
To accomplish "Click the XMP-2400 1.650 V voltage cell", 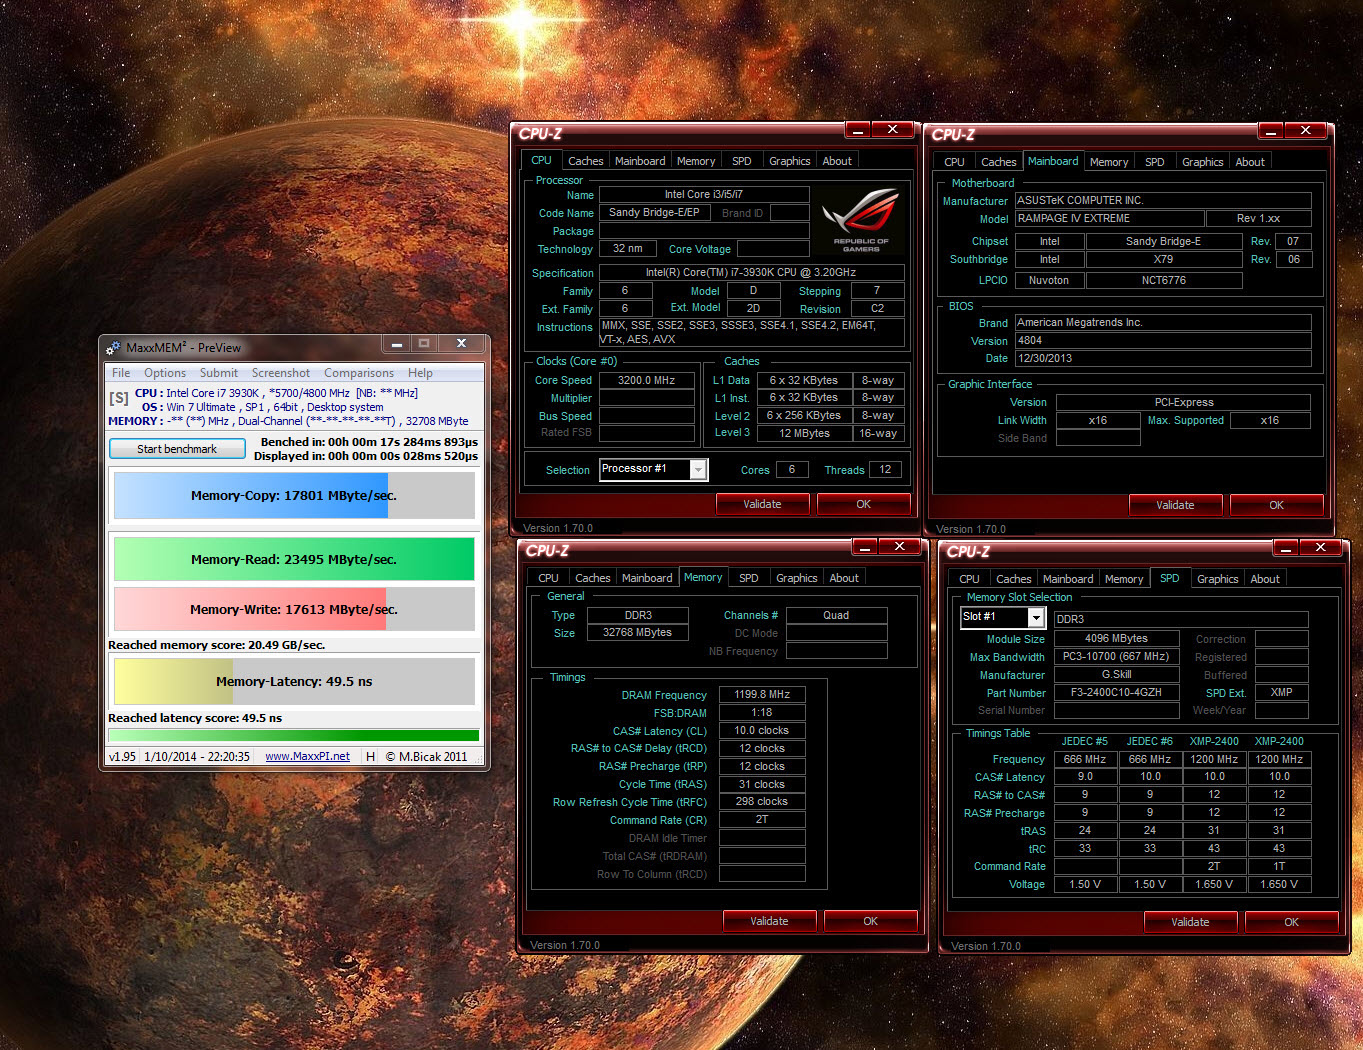I will [1280, 884].
